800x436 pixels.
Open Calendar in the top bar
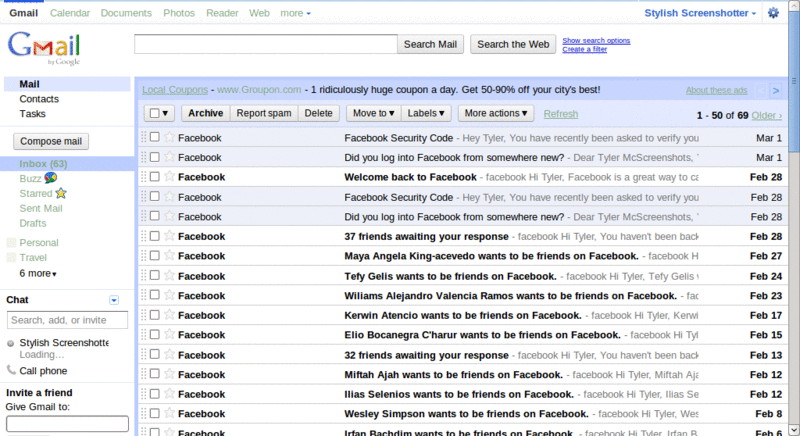pos(70,13)
